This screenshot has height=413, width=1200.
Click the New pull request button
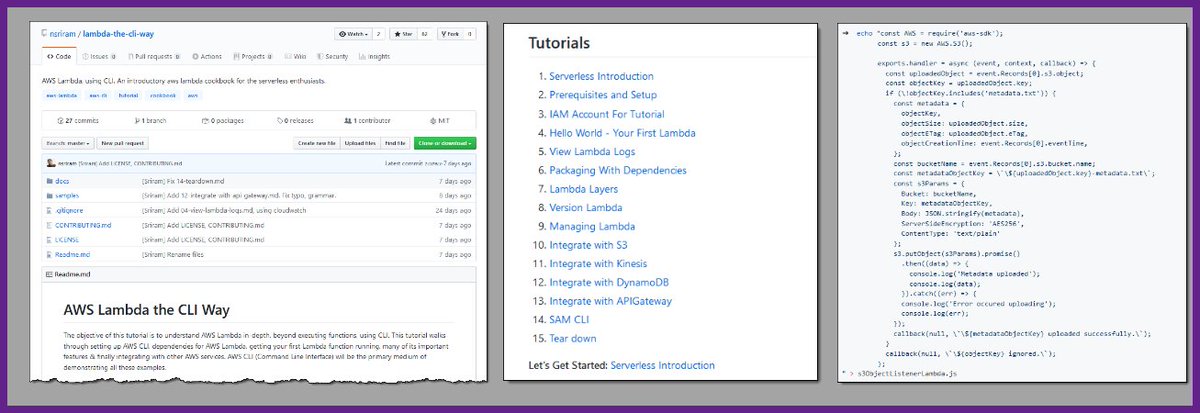pos(123,143)
